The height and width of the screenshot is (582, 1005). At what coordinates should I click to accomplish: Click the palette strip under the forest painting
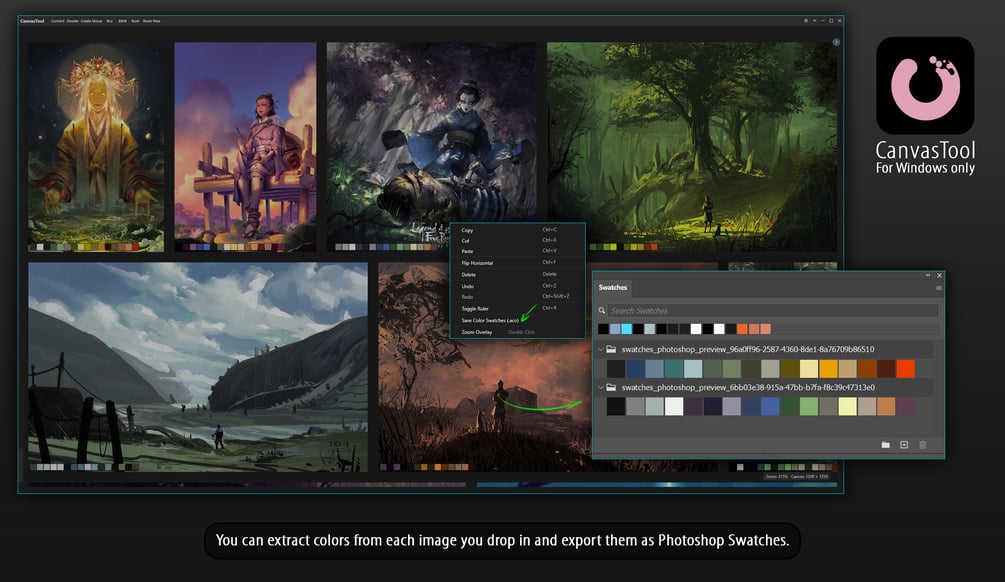[623, 247]
